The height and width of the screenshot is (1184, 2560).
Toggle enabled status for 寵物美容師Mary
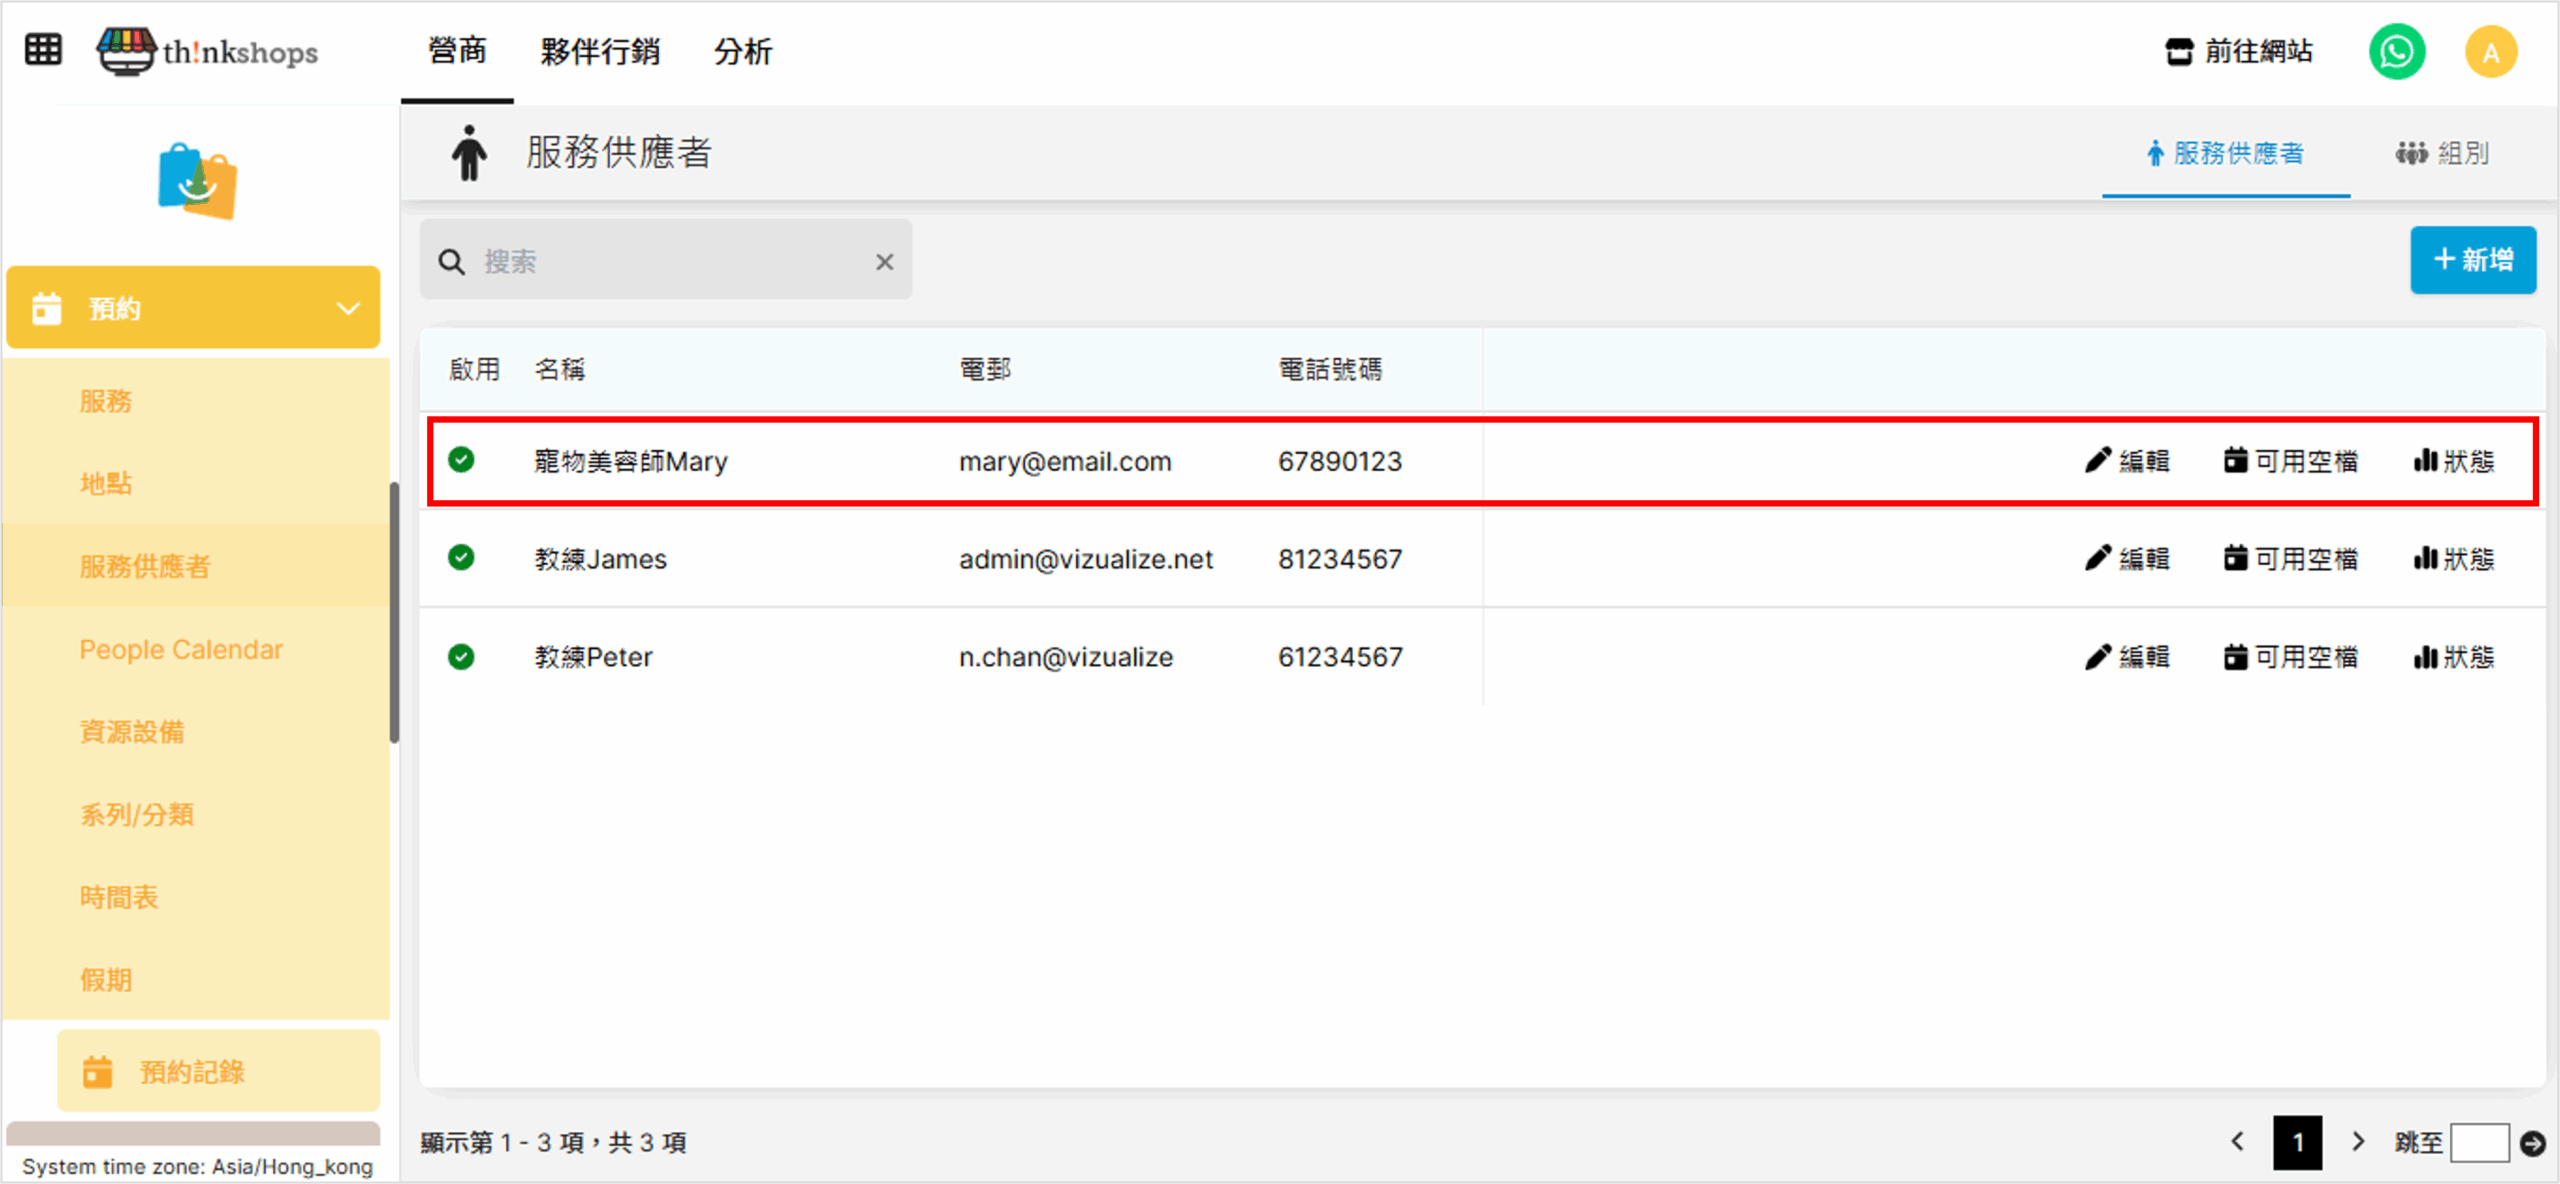[461, 460]
